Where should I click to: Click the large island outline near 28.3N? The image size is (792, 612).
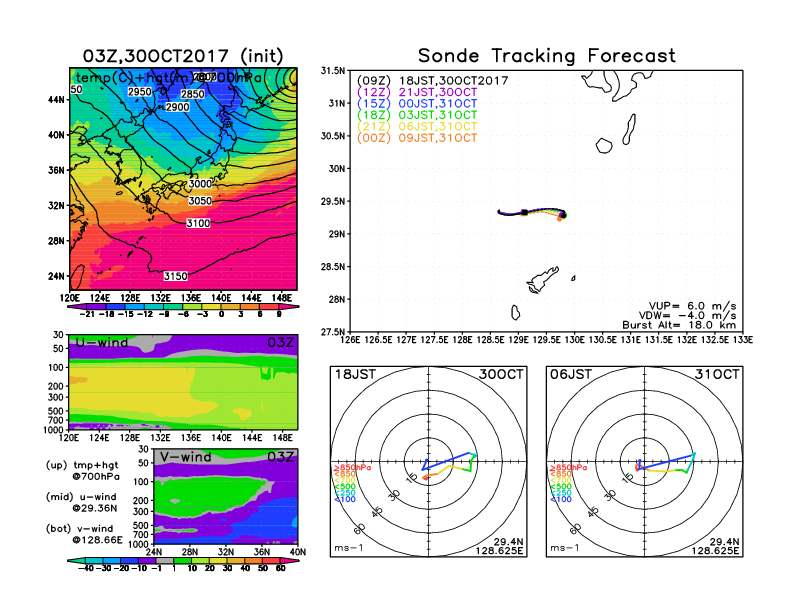coord(542,280)
